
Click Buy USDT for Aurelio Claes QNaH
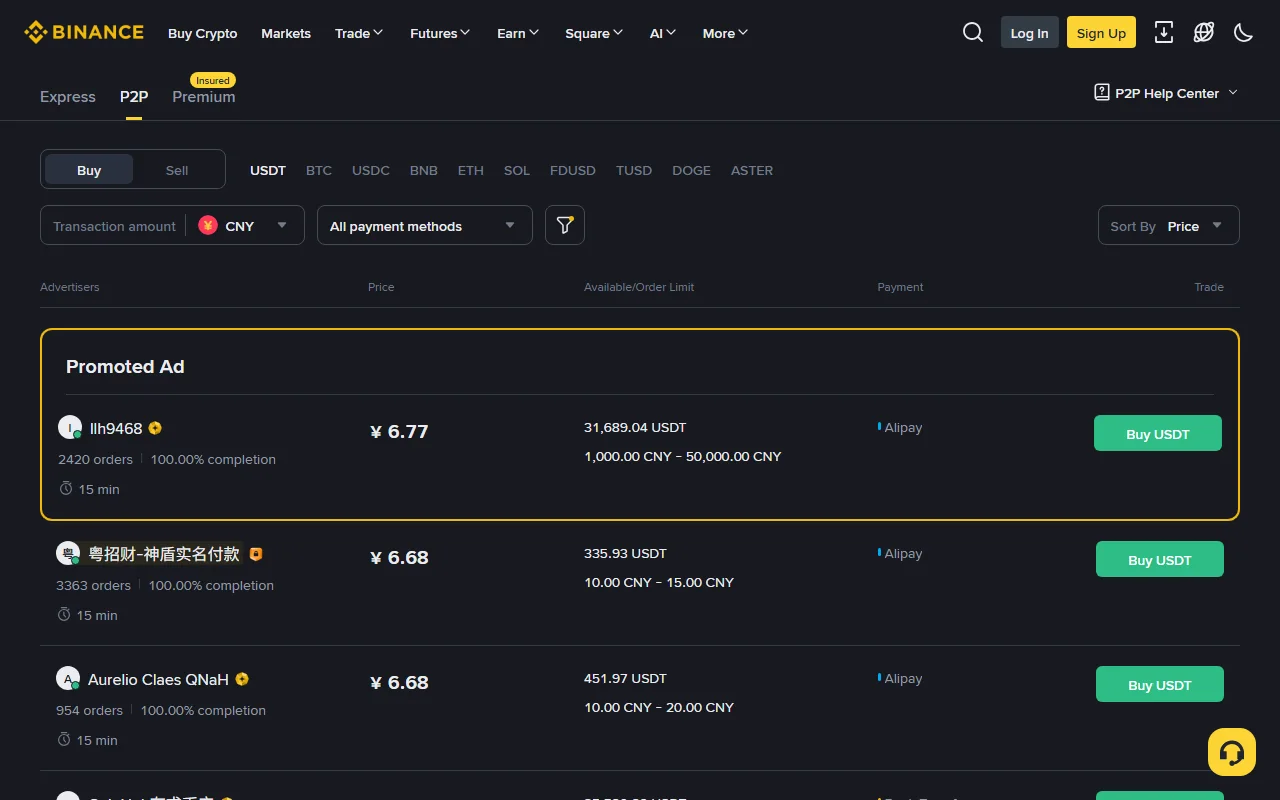(1160, 684)
